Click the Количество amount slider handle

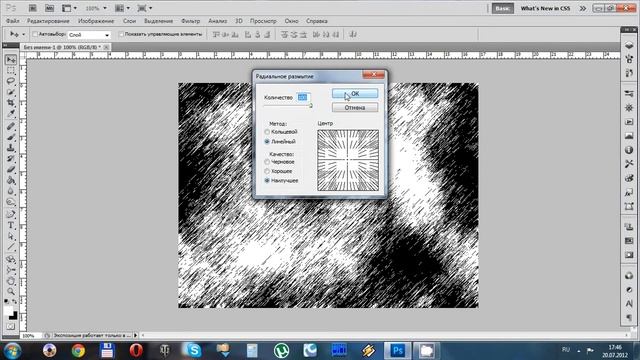tap(311, 106)
